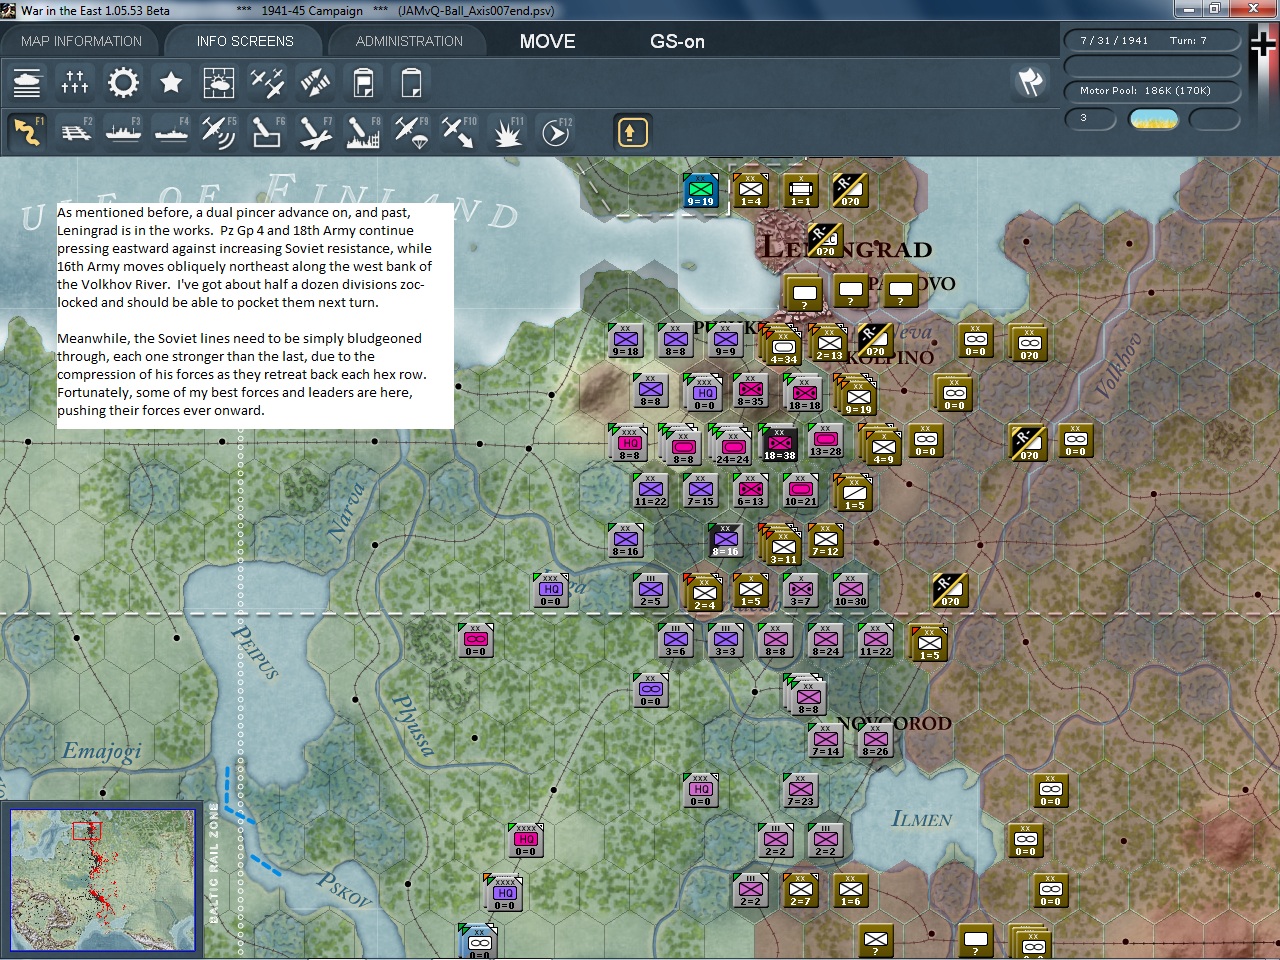Select the 2=7 Soviet unit

click(800, 890)
